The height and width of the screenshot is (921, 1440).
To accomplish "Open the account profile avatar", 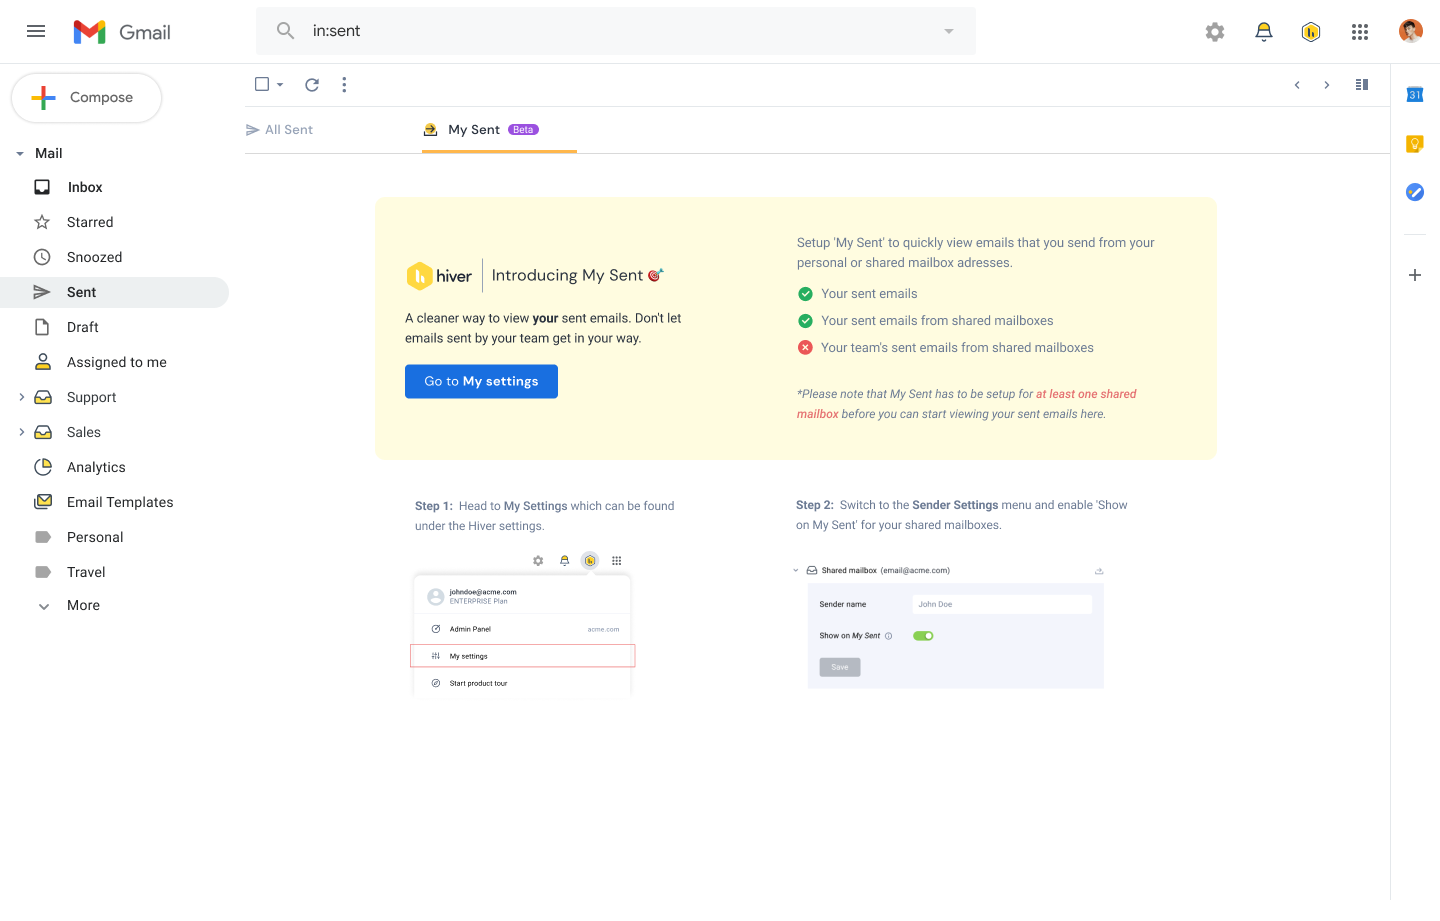I will point(1411,31).
